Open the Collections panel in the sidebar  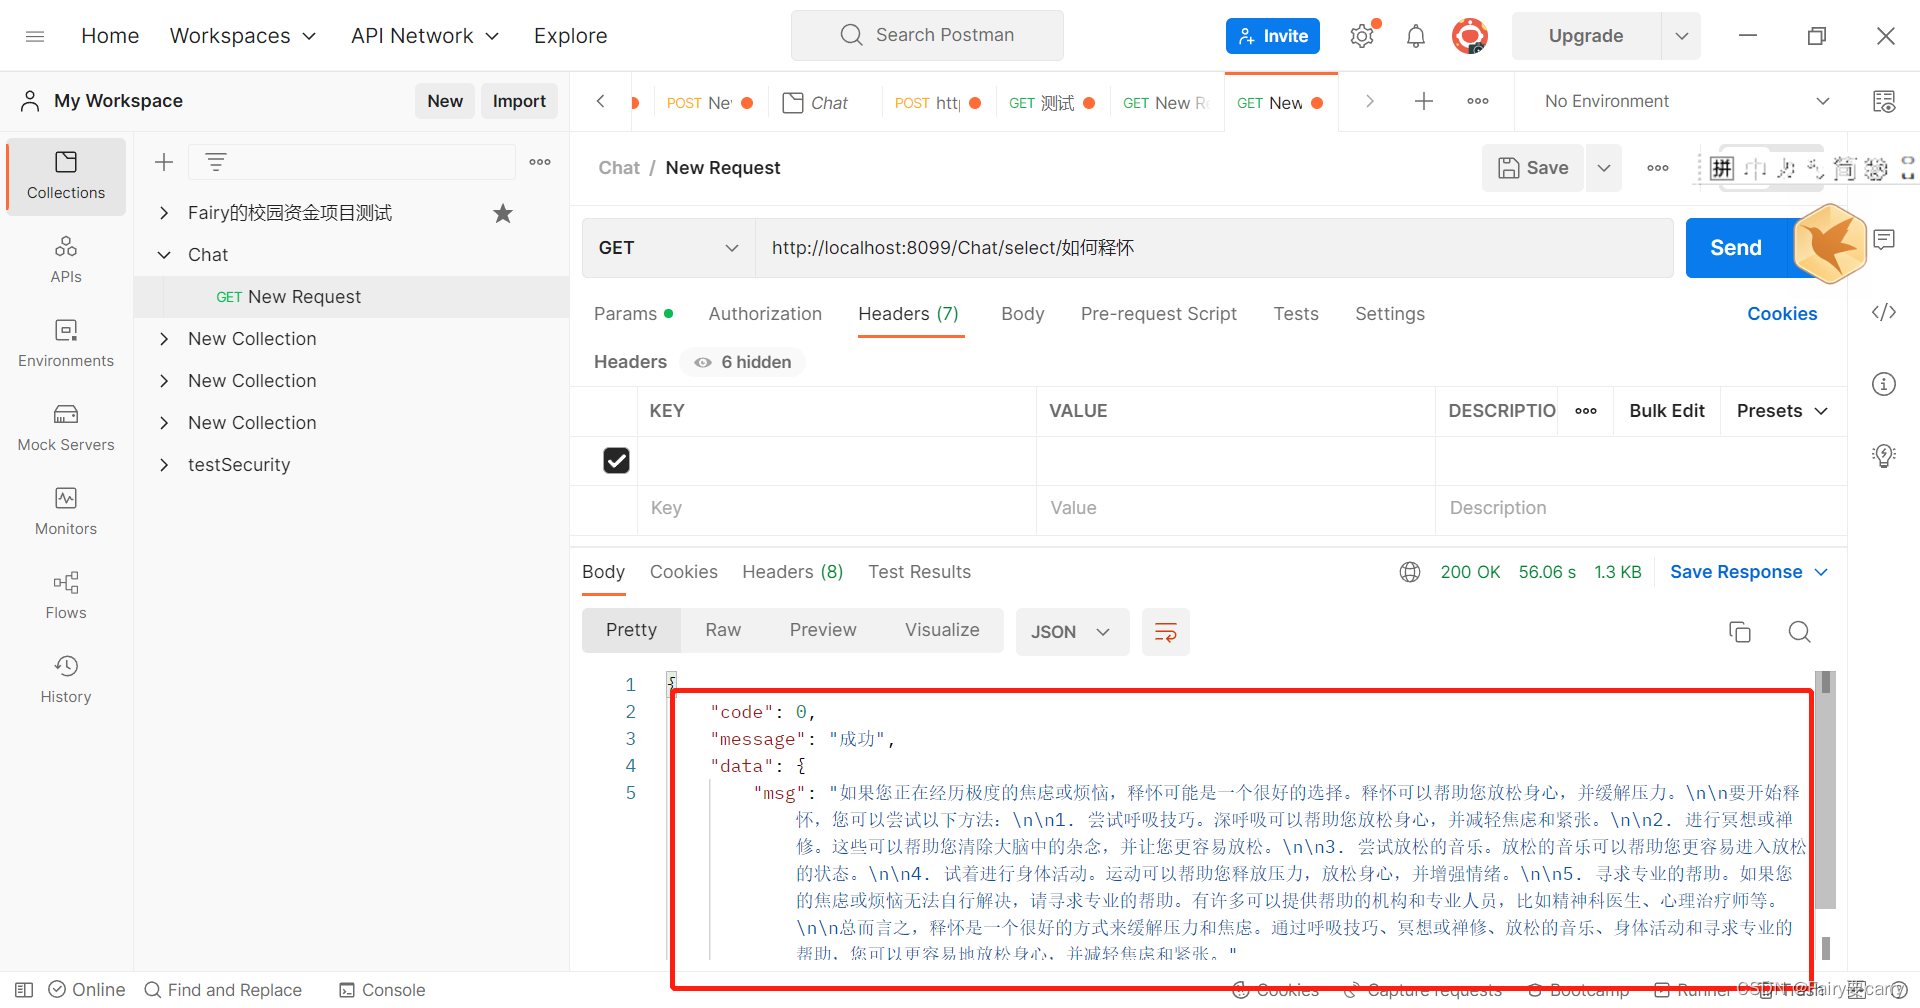(65, 176)
